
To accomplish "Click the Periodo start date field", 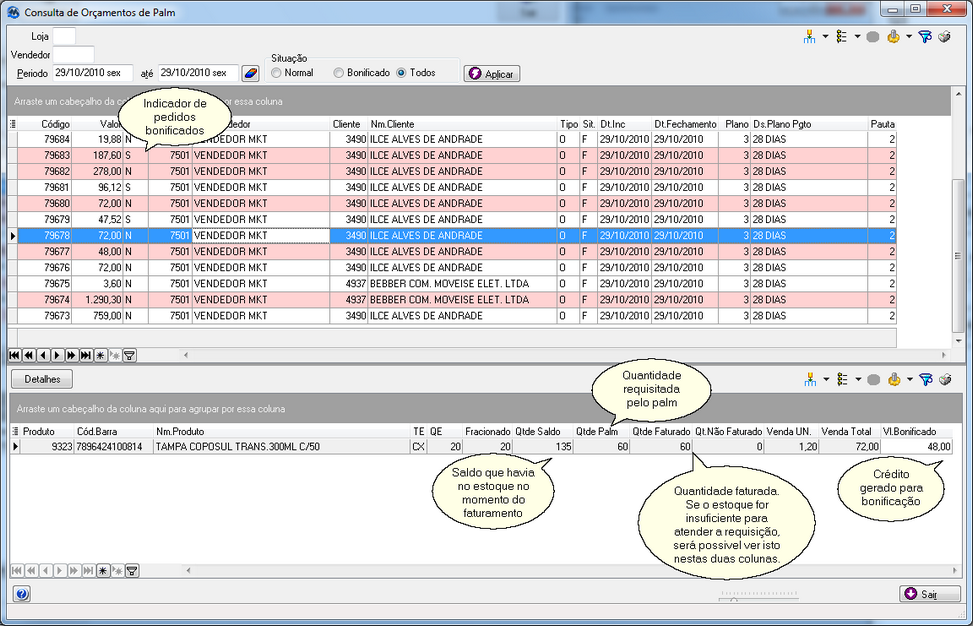I will point(92,73).
